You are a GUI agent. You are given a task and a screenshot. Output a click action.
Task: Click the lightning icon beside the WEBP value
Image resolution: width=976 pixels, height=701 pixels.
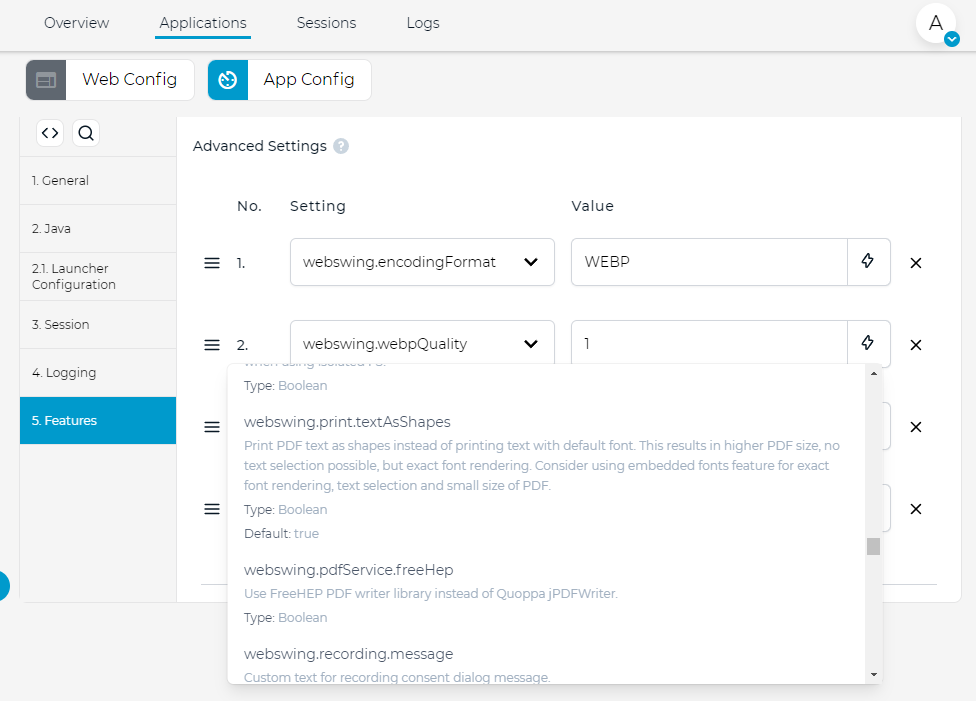[868, 261]
